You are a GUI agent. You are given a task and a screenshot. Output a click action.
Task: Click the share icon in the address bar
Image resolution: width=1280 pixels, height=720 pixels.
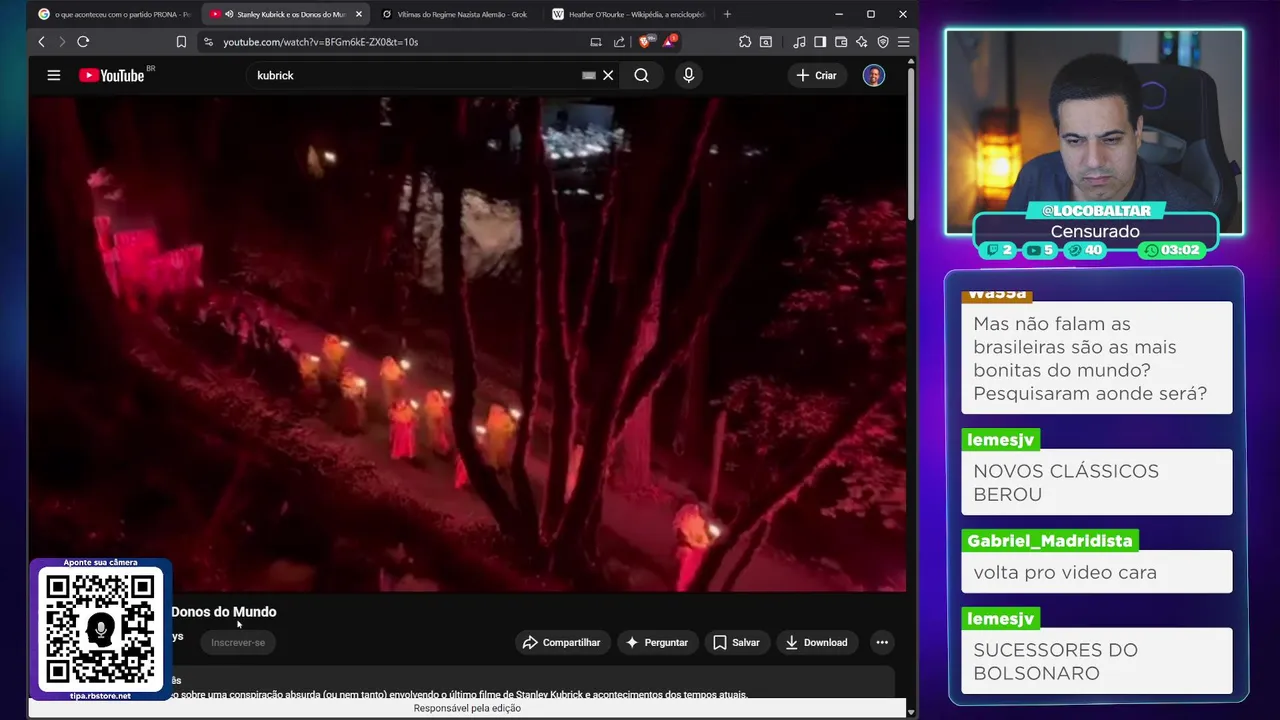tap(619, 42)
